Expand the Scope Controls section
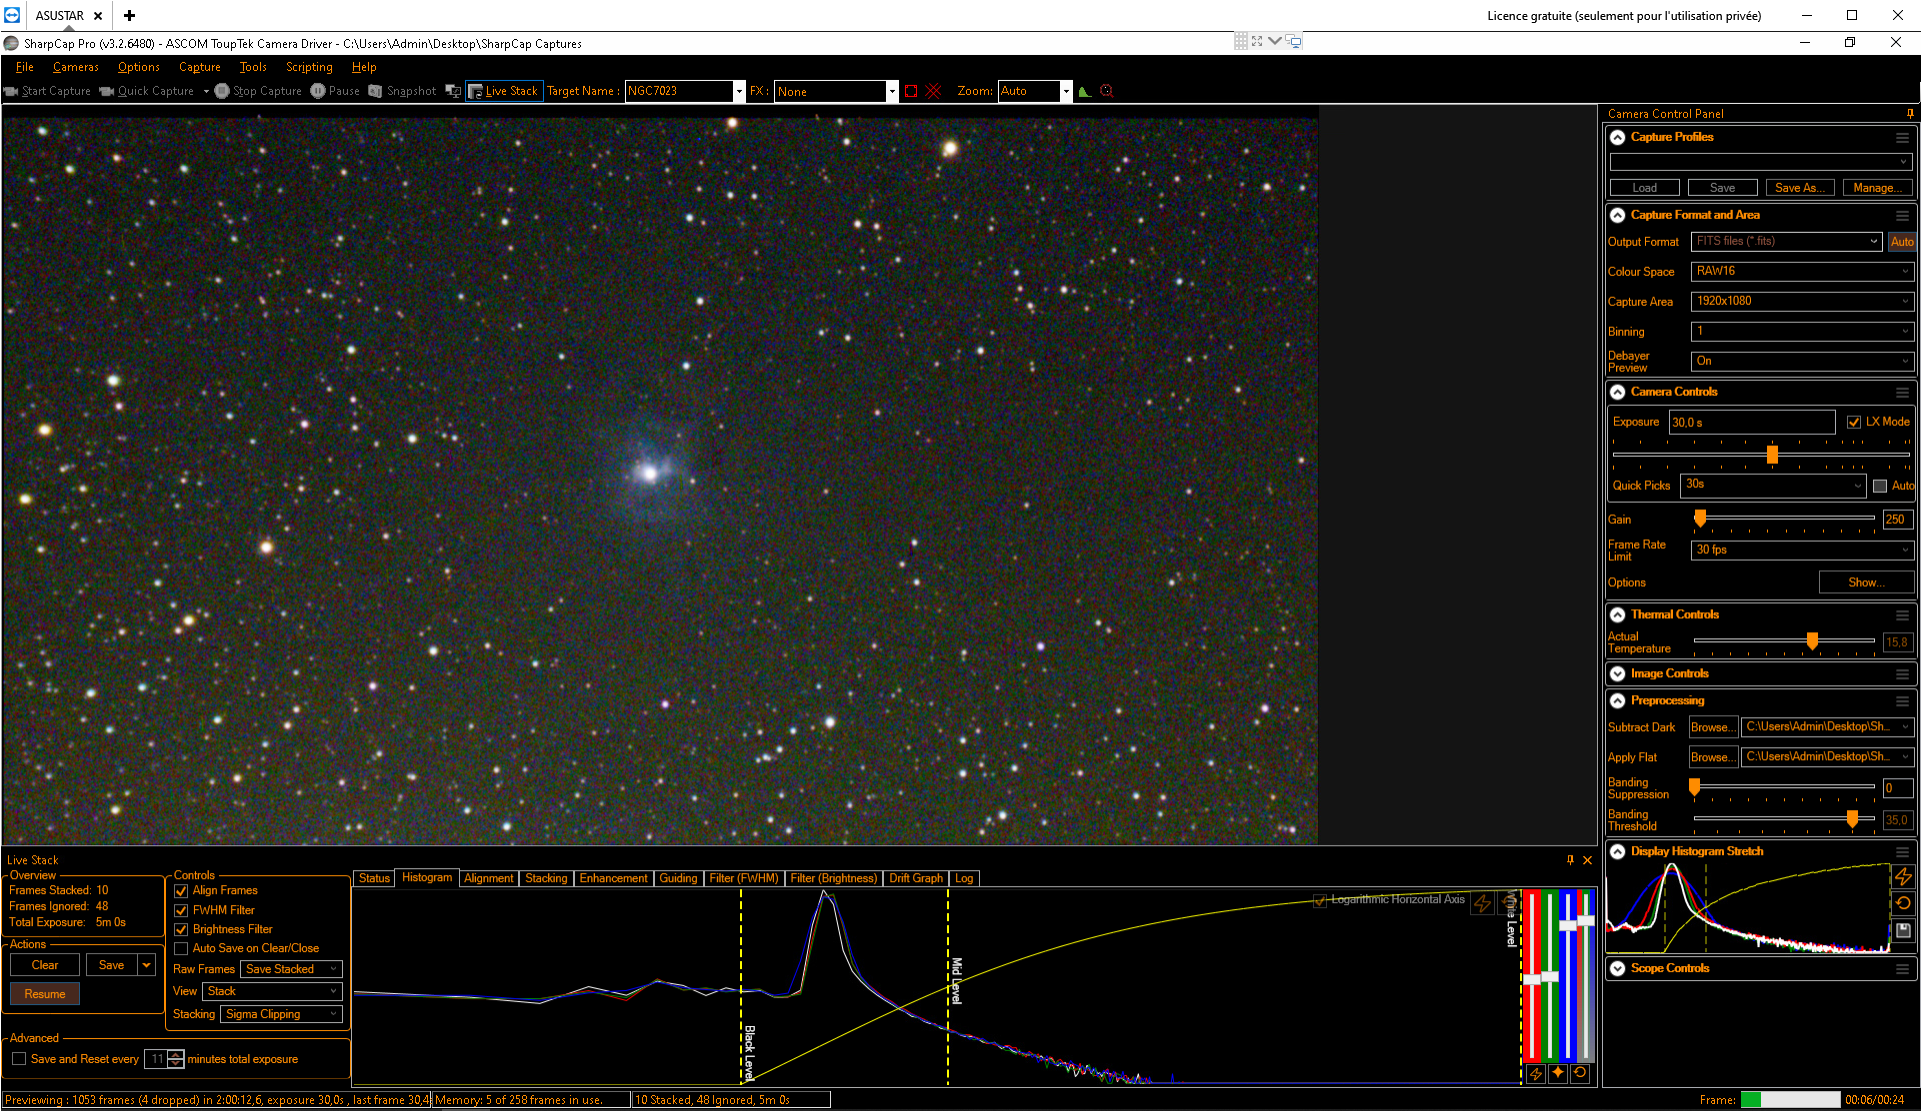Viewport: 1922px width, 1112px height. coord(1618,968)
